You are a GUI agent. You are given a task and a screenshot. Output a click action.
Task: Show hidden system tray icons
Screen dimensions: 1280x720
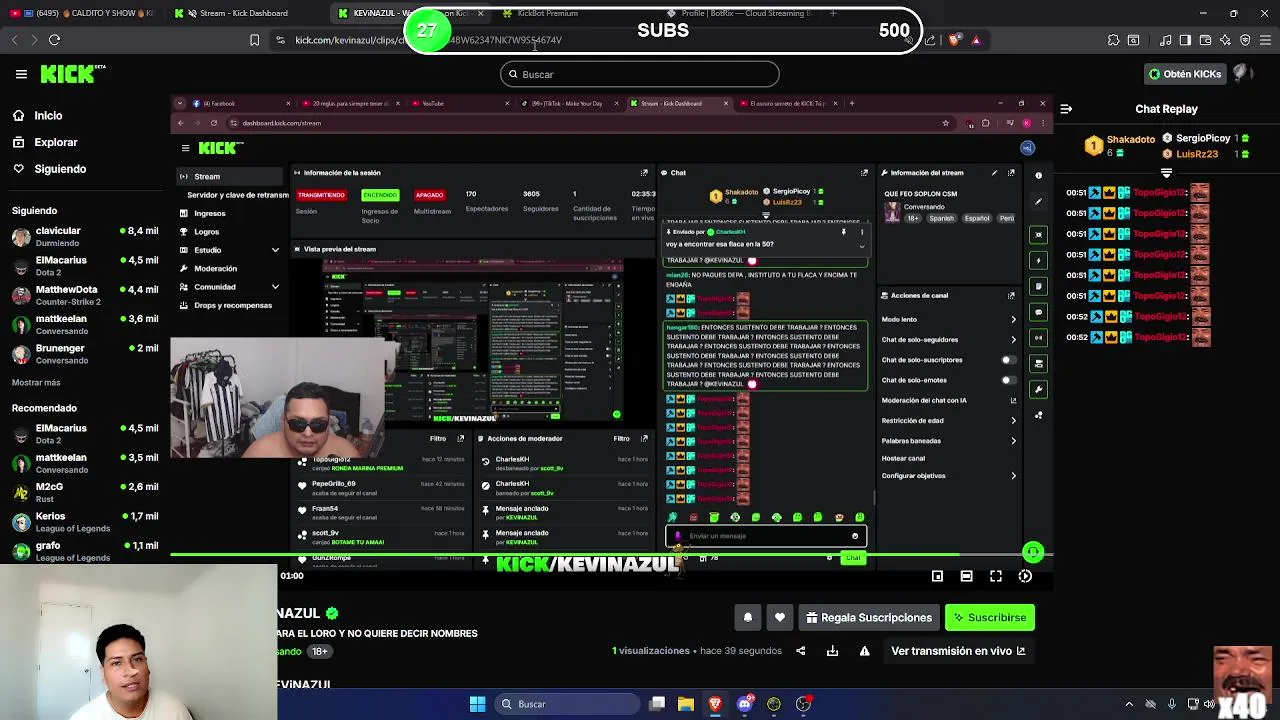(x=1129, y=704)
